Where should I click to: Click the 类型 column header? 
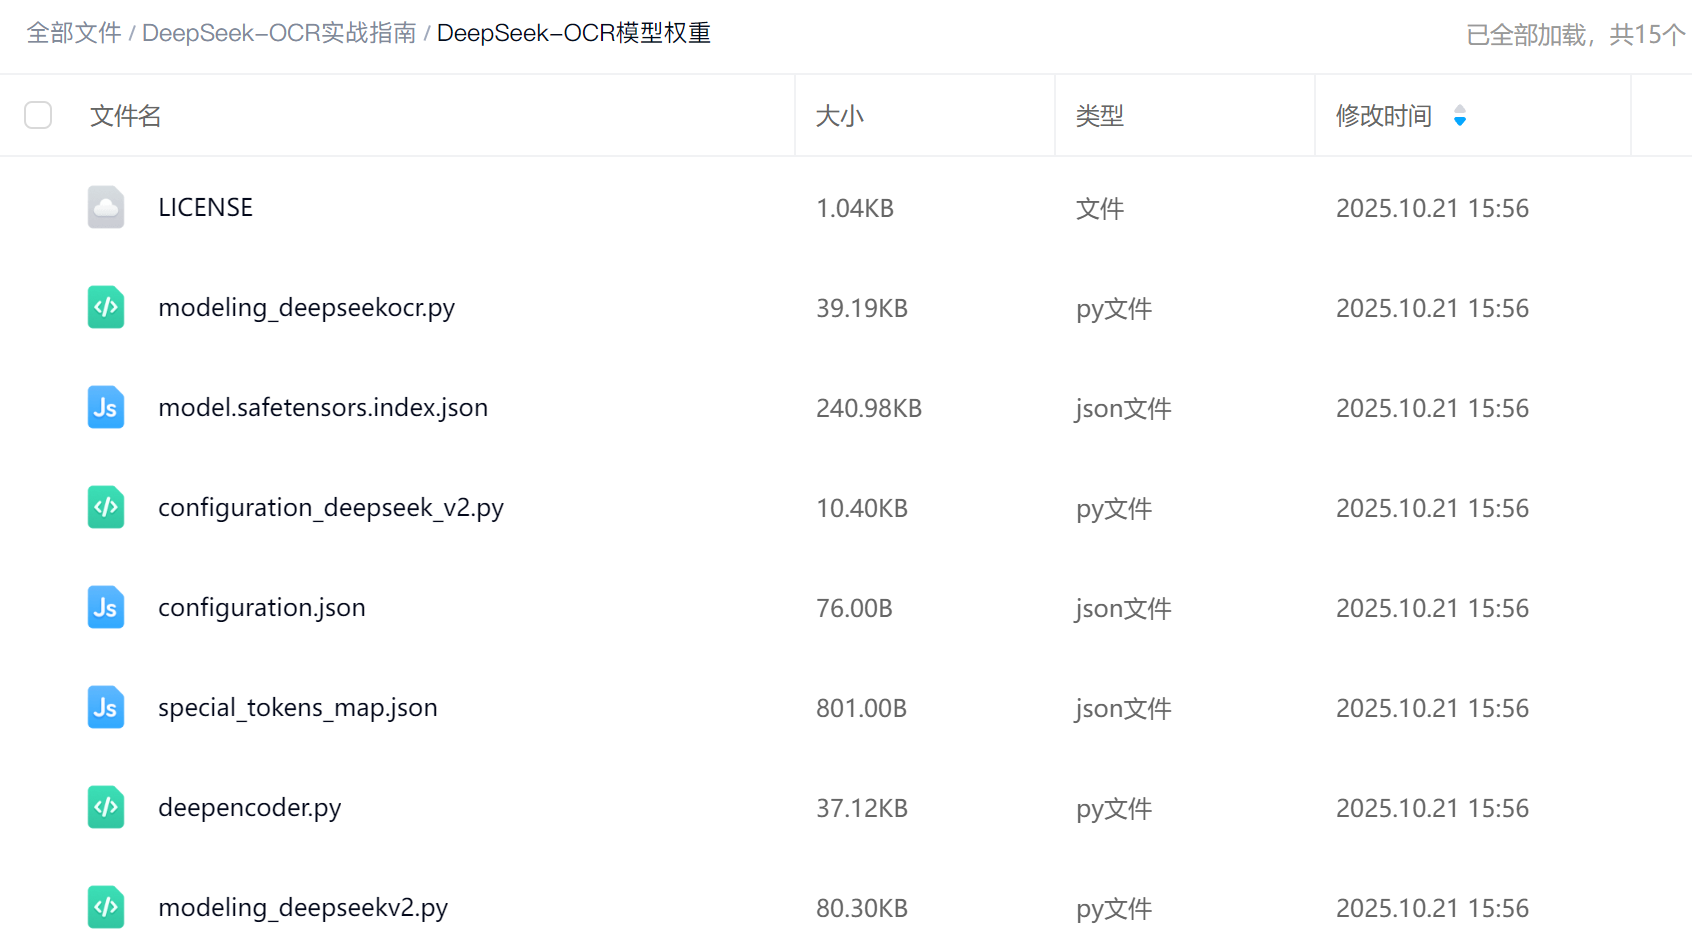point(1100,116)
